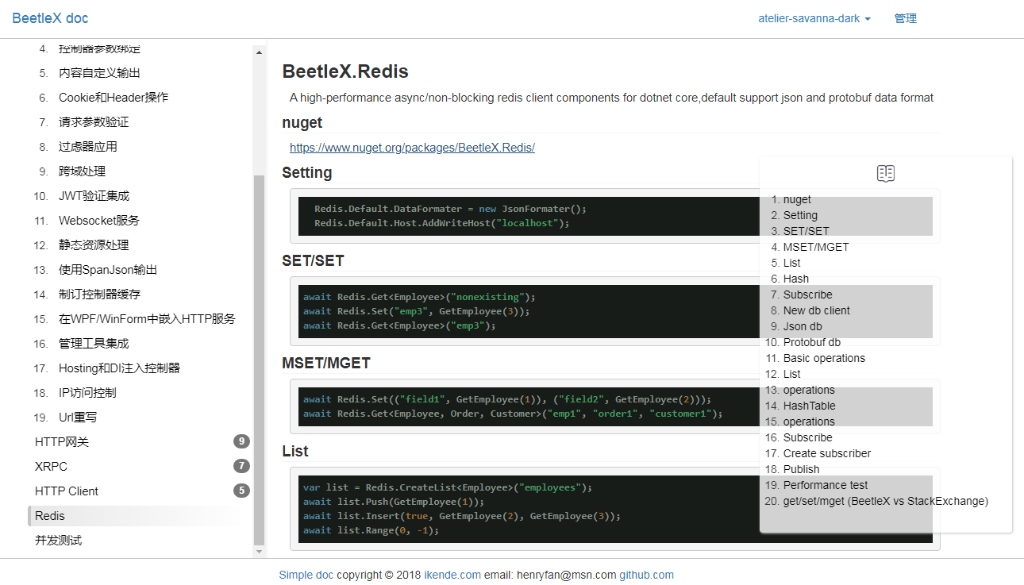Click the book icon atop the contents panel
Image resolution: width=1024 pixels, height=585 pixels.
point(885,173)
